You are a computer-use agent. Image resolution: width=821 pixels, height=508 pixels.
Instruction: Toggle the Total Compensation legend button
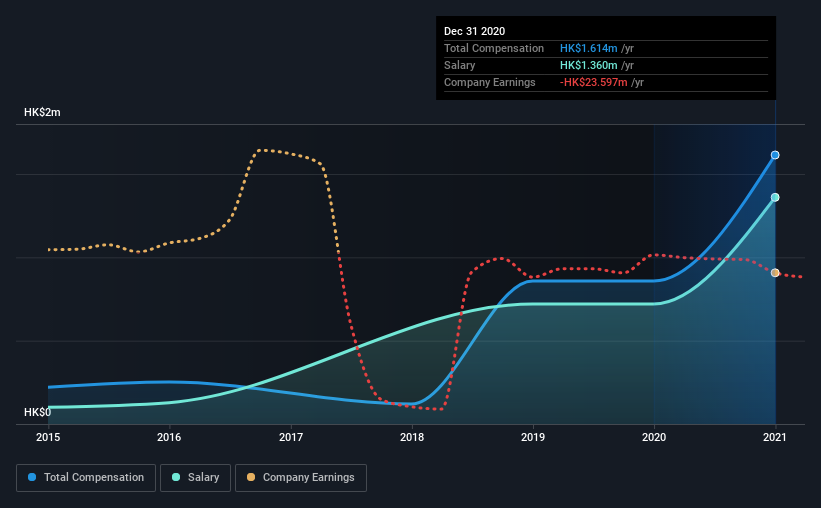pos(86,478)
